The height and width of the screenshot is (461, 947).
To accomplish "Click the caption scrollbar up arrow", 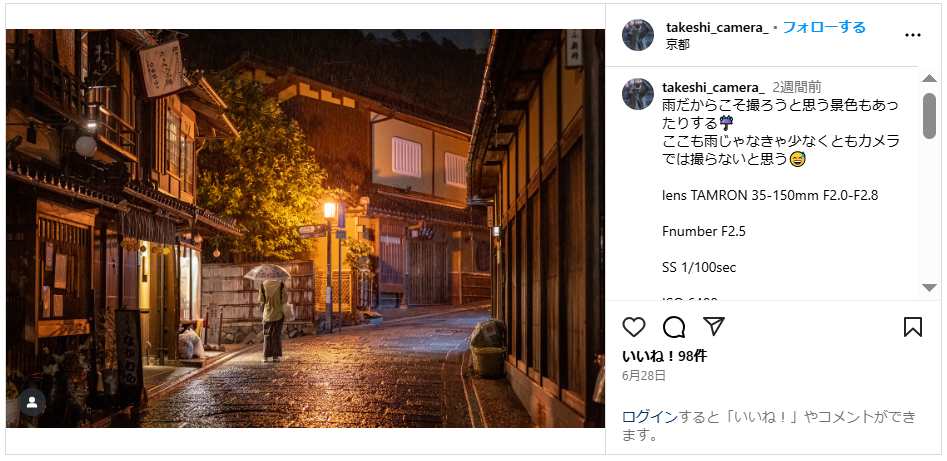I will pos(929,78).
